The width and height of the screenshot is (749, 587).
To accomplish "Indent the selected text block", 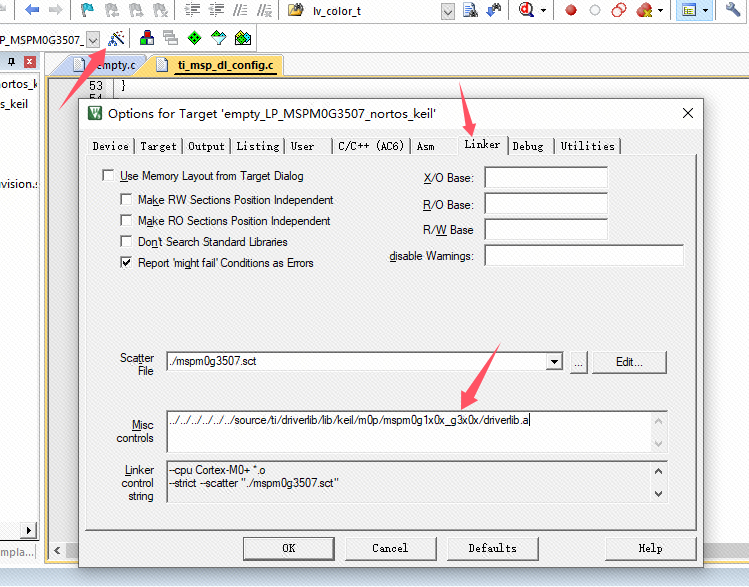I will pyautogui.click(x=193, y=10).
